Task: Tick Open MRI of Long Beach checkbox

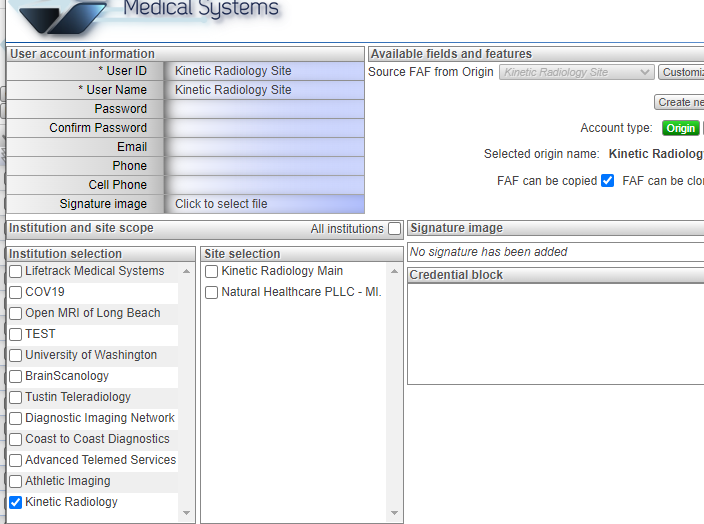Action: pyautogui.click(x=16, y=313)
